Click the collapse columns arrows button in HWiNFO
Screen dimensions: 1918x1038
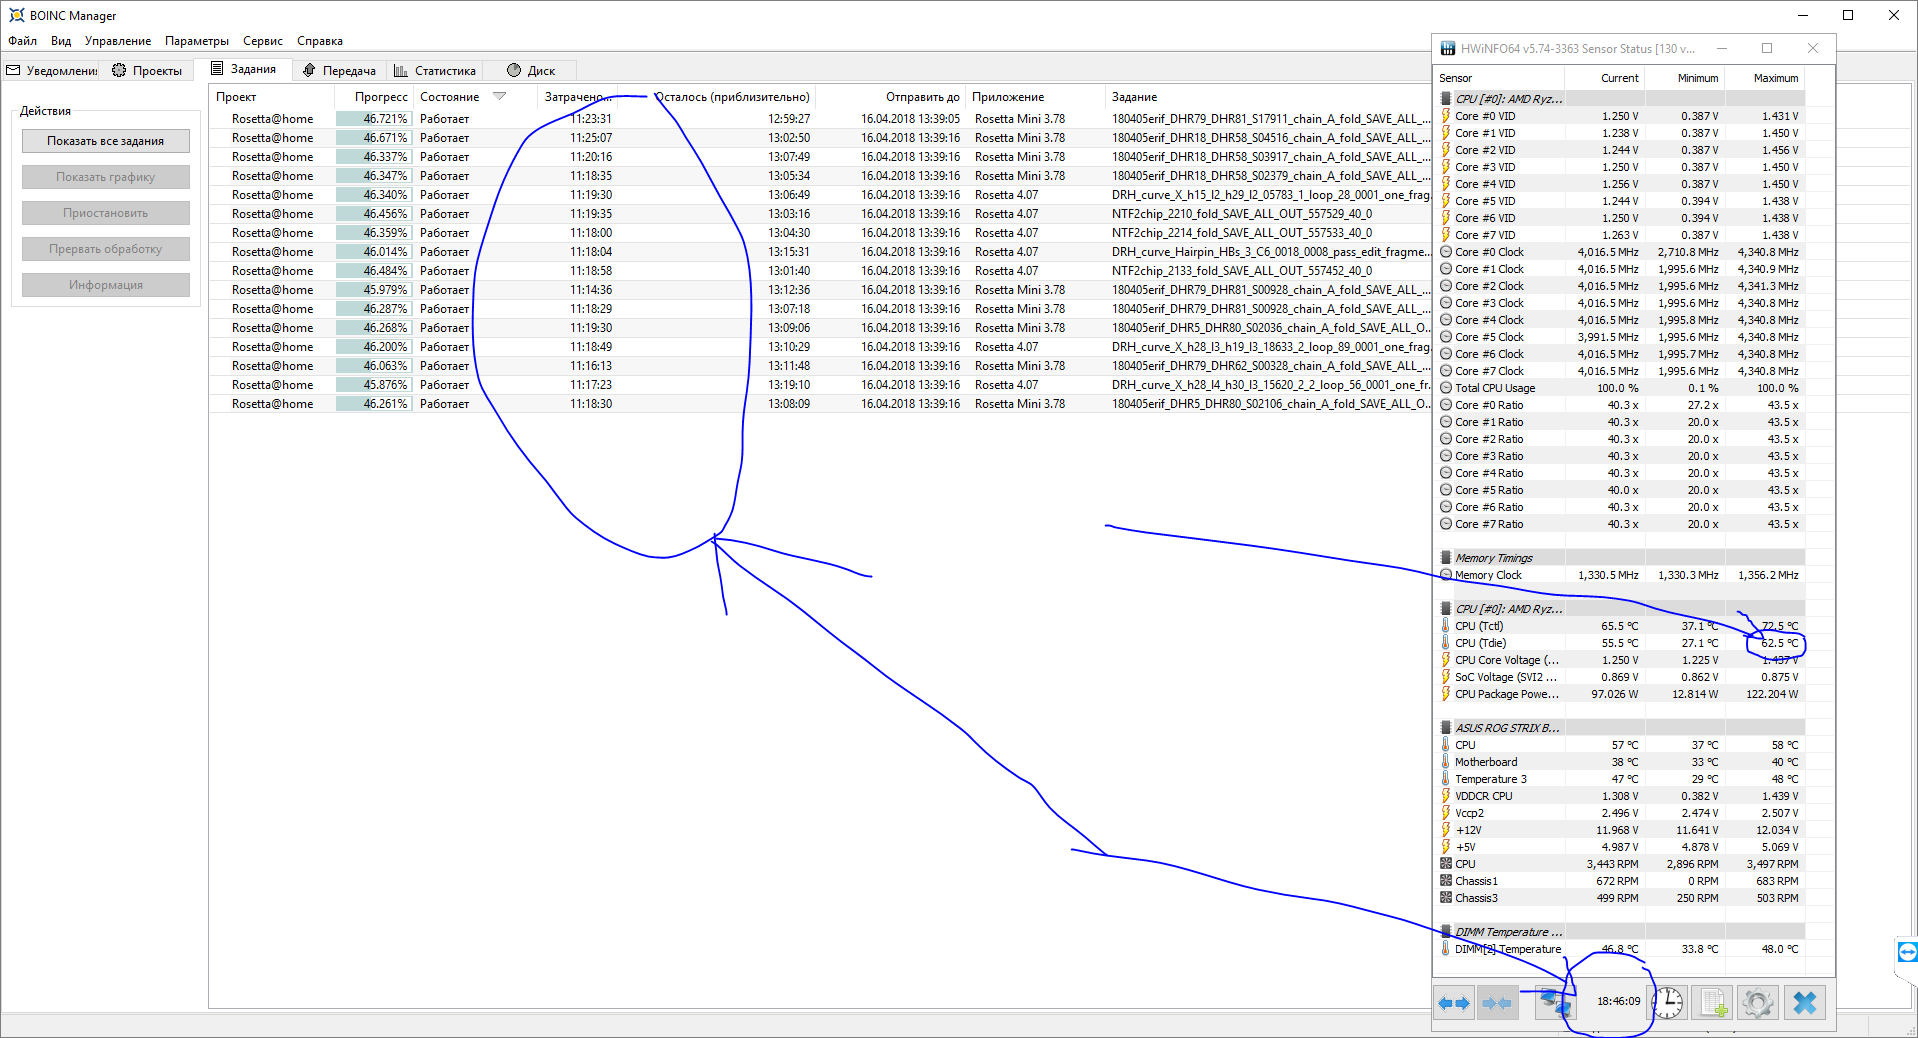(1497, 1002)
